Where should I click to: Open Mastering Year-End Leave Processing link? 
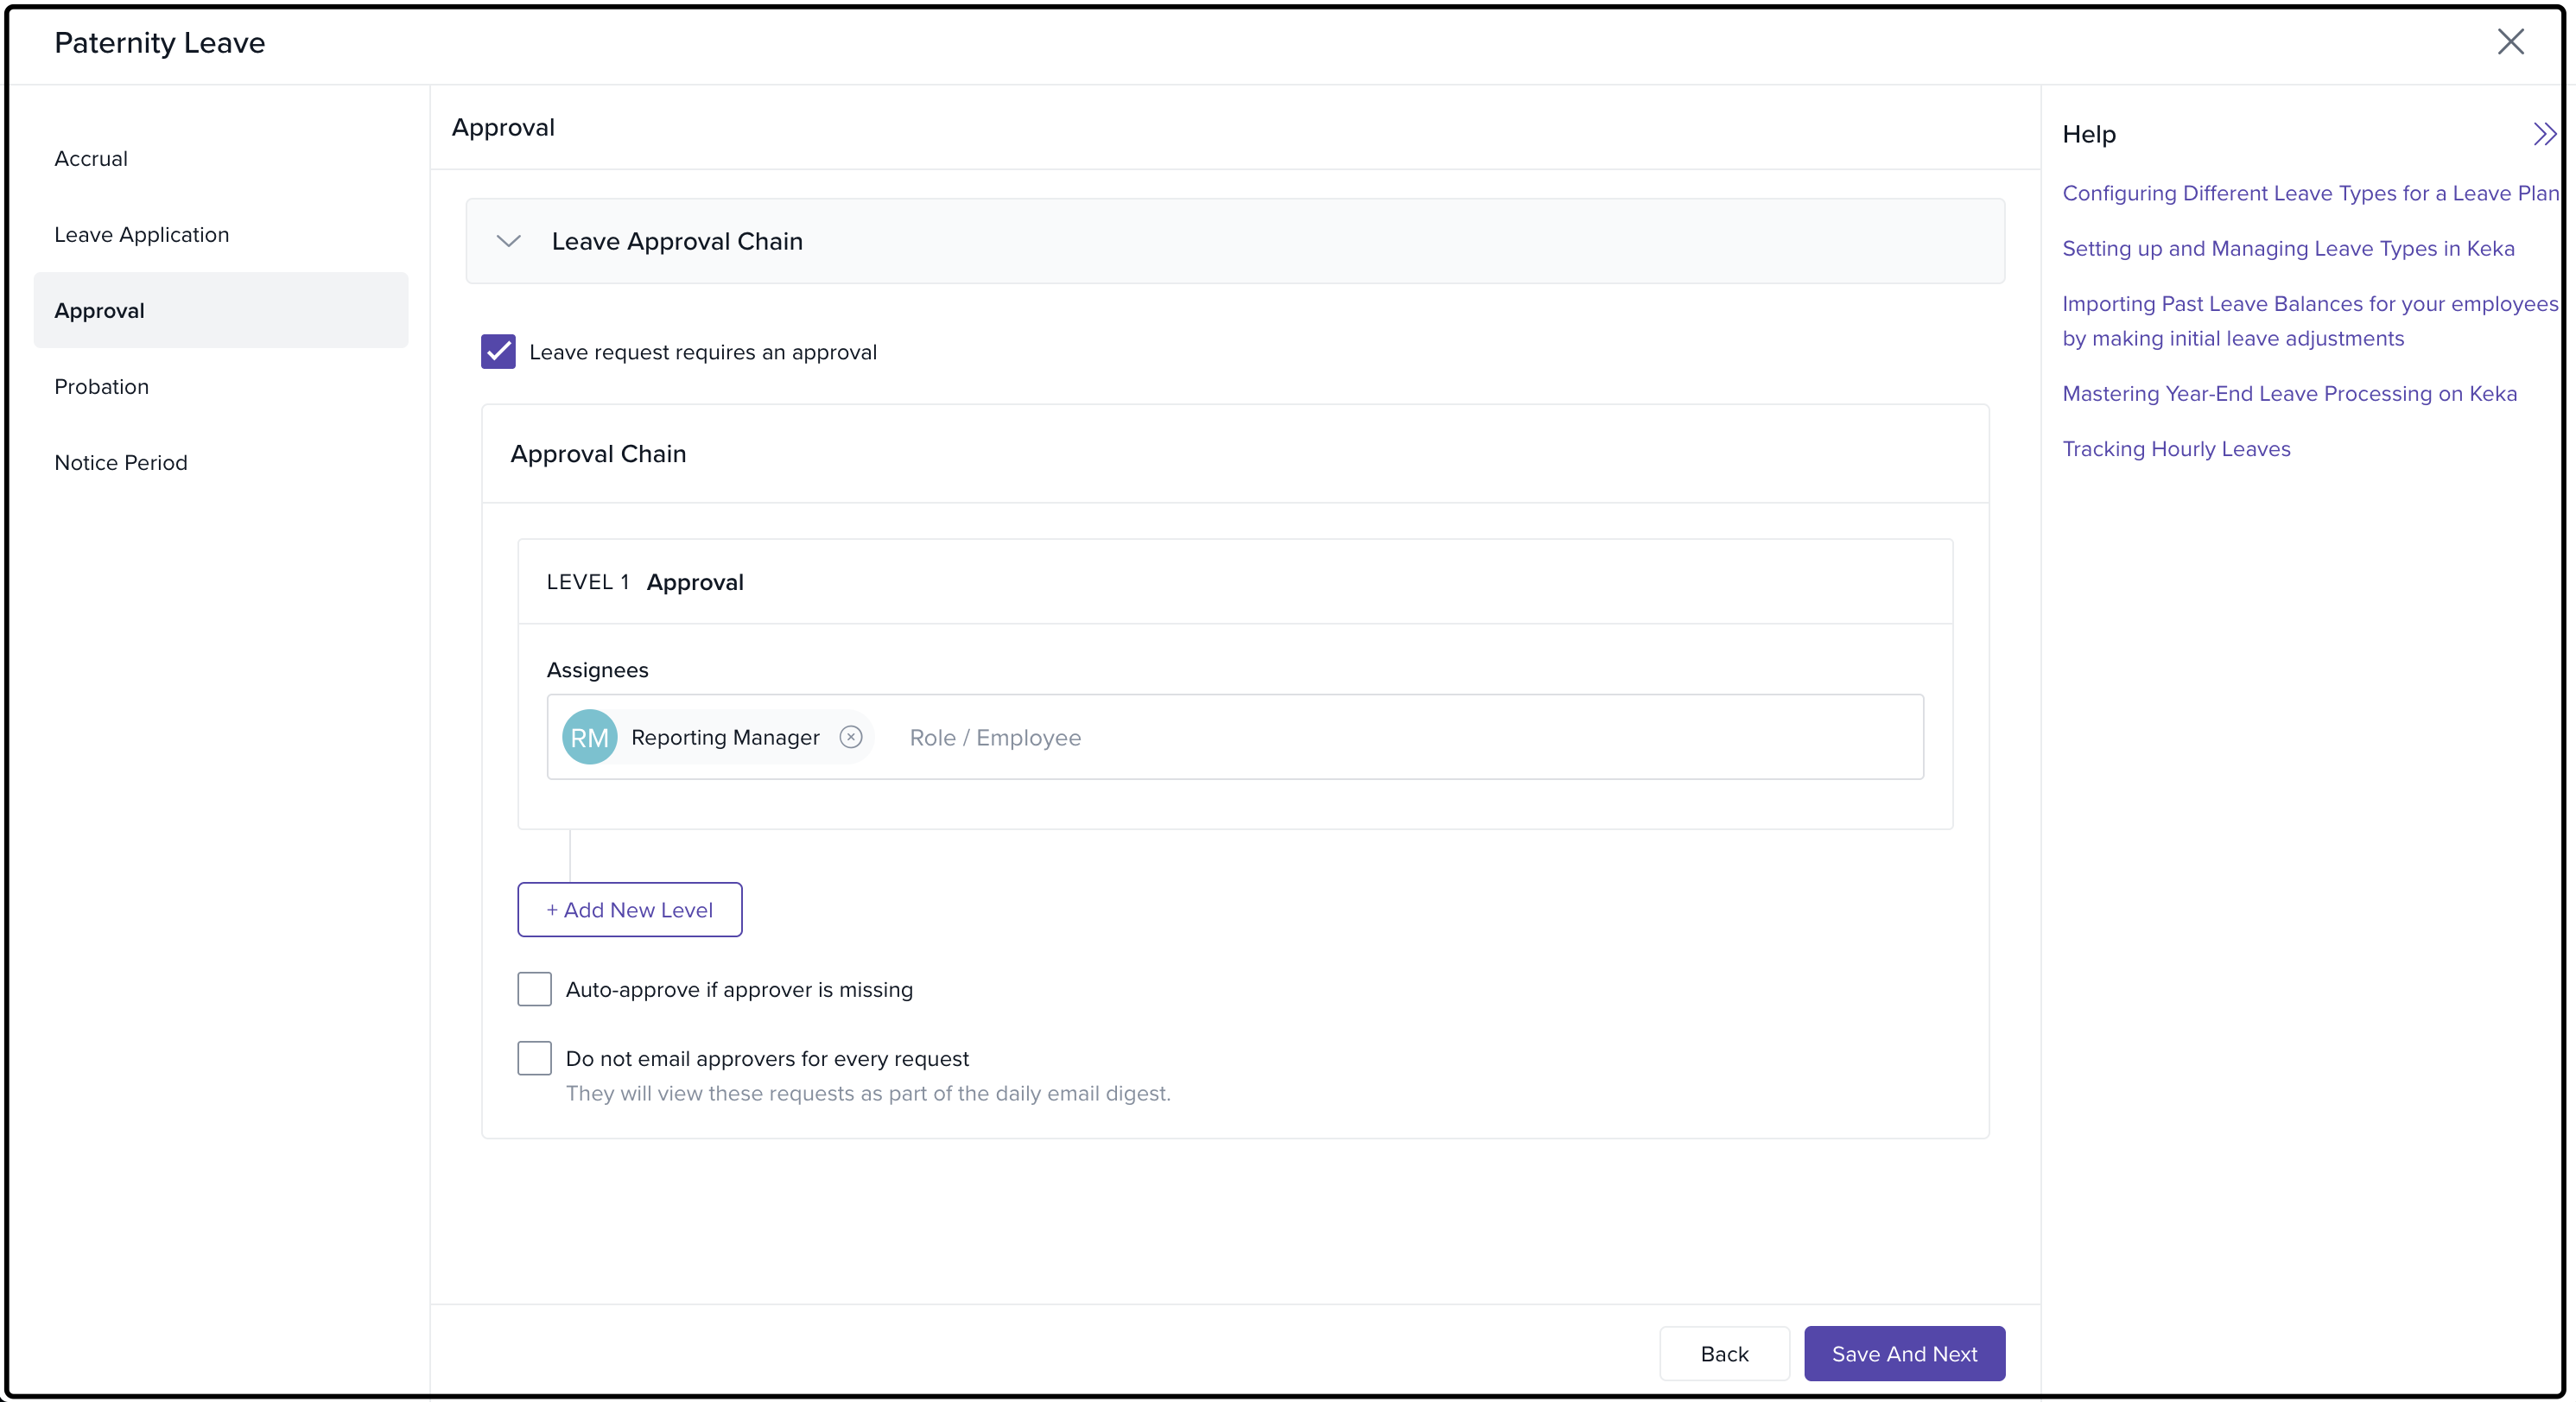(x=2289, y=394)
